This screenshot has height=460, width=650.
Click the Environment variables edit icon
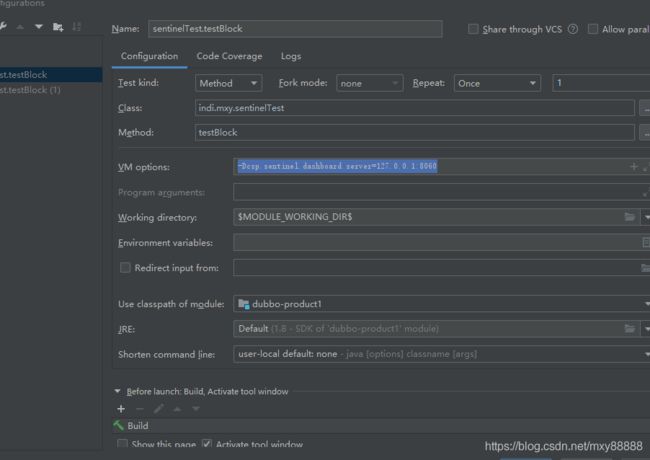click(646, 242)
